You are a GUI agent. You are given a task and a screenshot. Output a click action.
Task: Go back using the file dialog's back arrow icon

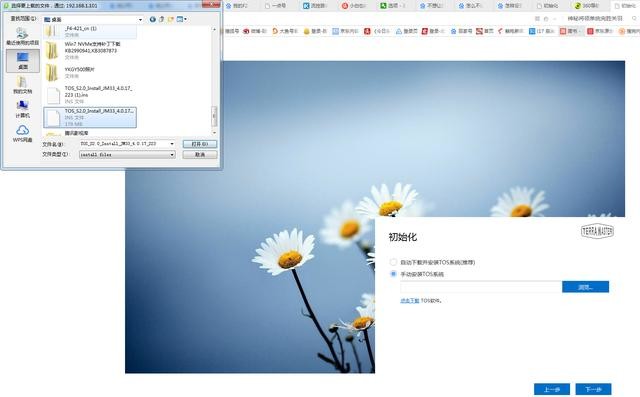[x=153, y=19]
